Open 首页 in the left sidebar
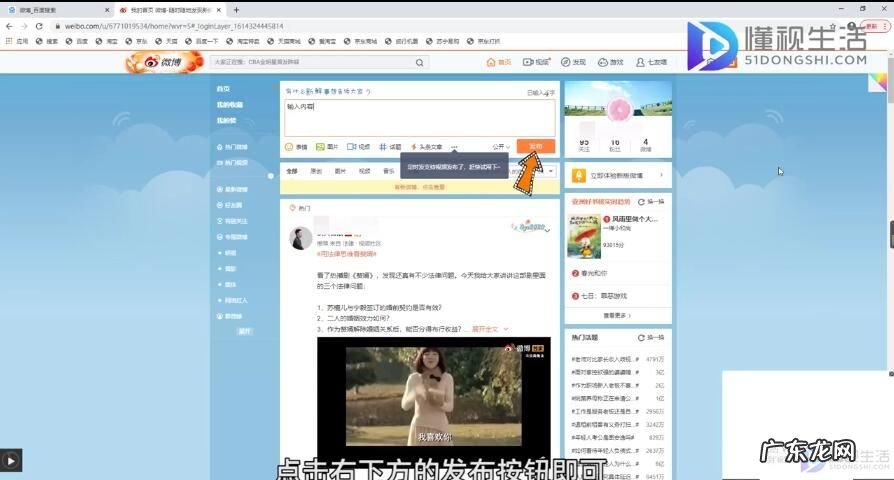Viewport: 894px width, 480px height. pos(223,89)
